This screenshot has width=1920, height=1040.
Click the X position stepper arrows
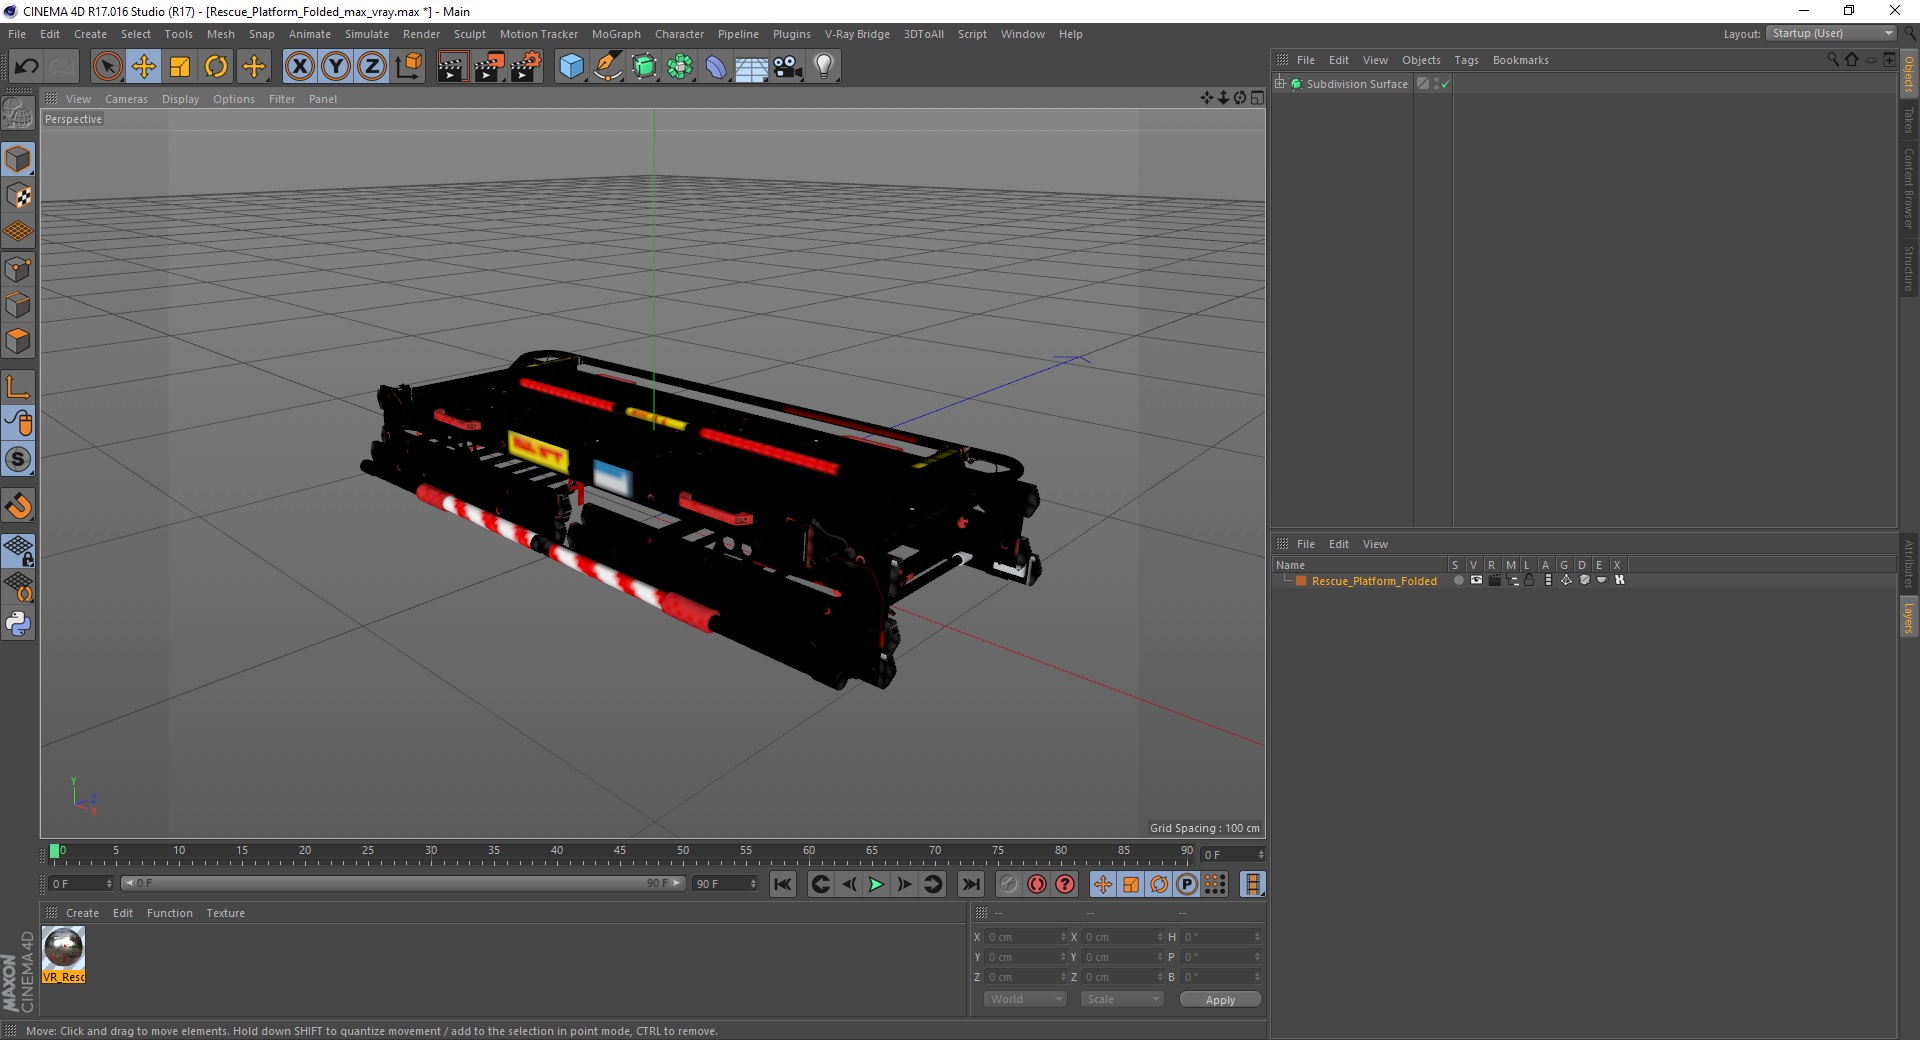(1063, 937)
